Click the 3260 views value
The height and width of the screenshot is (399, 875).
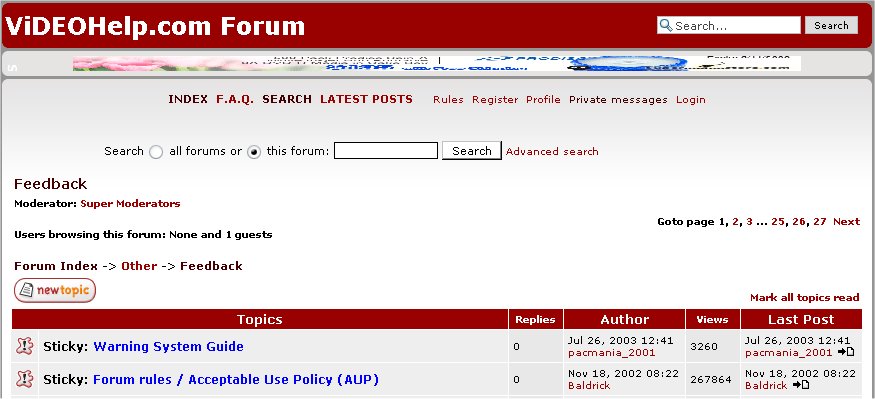pyautogui.click(x=704, y=347)
